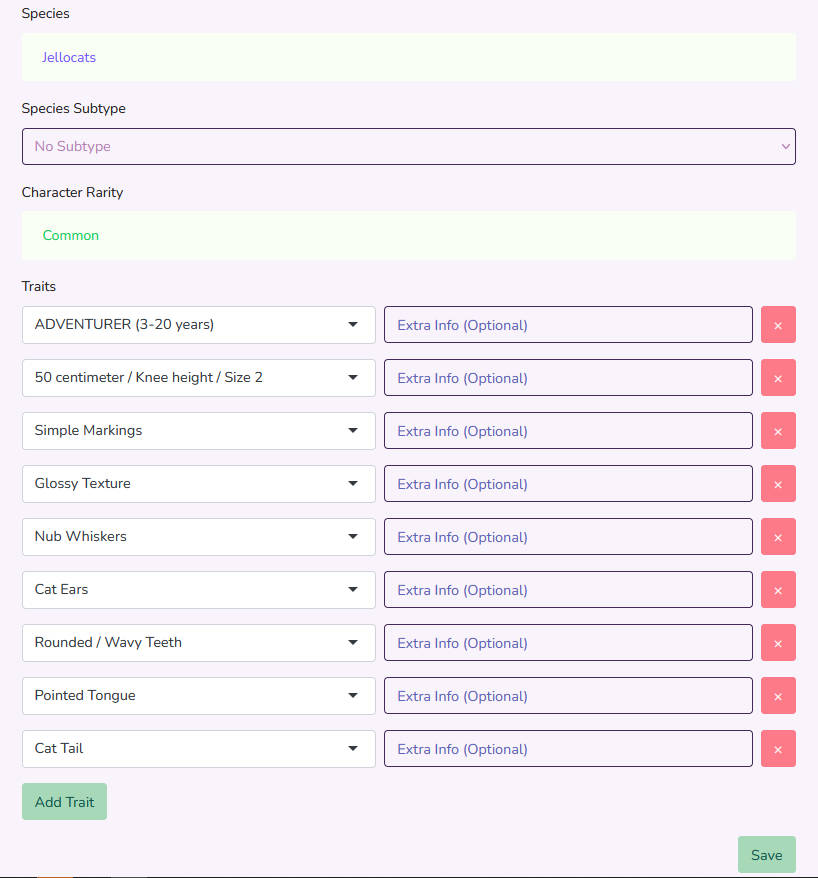818x878 pixels.
Task: Save the character traits
Action: pos(766,855)
